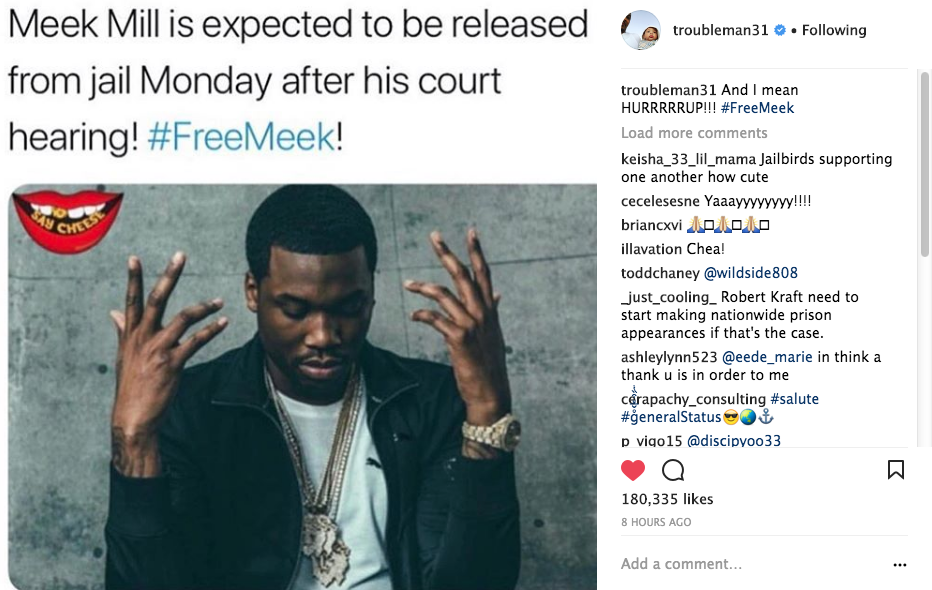Open troubleman31's profile picture
The height and width of the screenshot is (590, 932).
pyautogui.click(x=641, y=30)
